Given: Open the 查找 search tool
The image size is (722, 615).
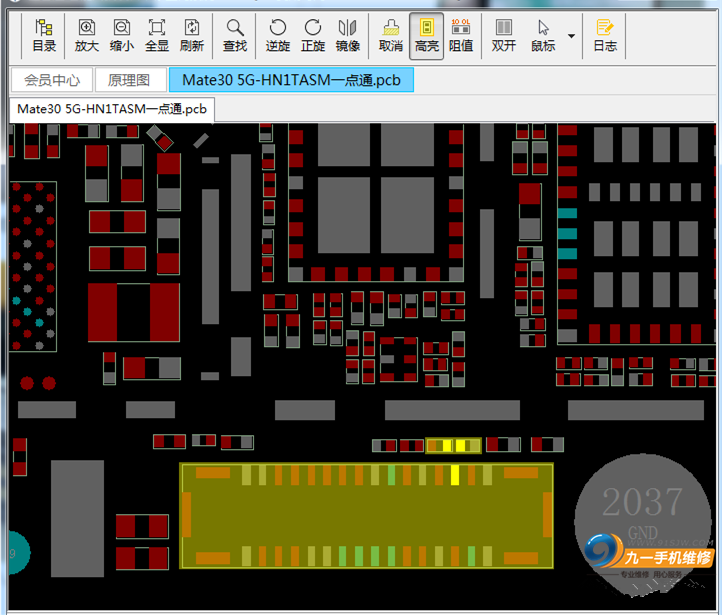Looking at the screenshot, I should (x=235, y=36).
